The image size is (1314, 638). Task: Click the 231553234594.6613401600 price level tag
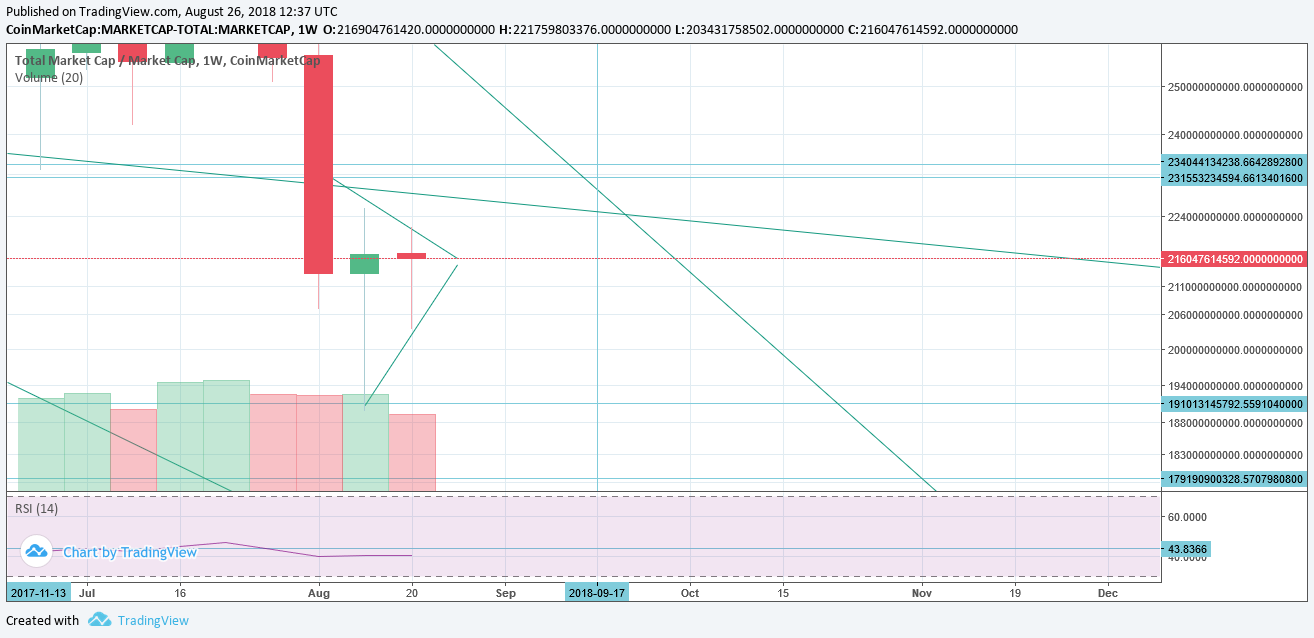point(1235,178)
